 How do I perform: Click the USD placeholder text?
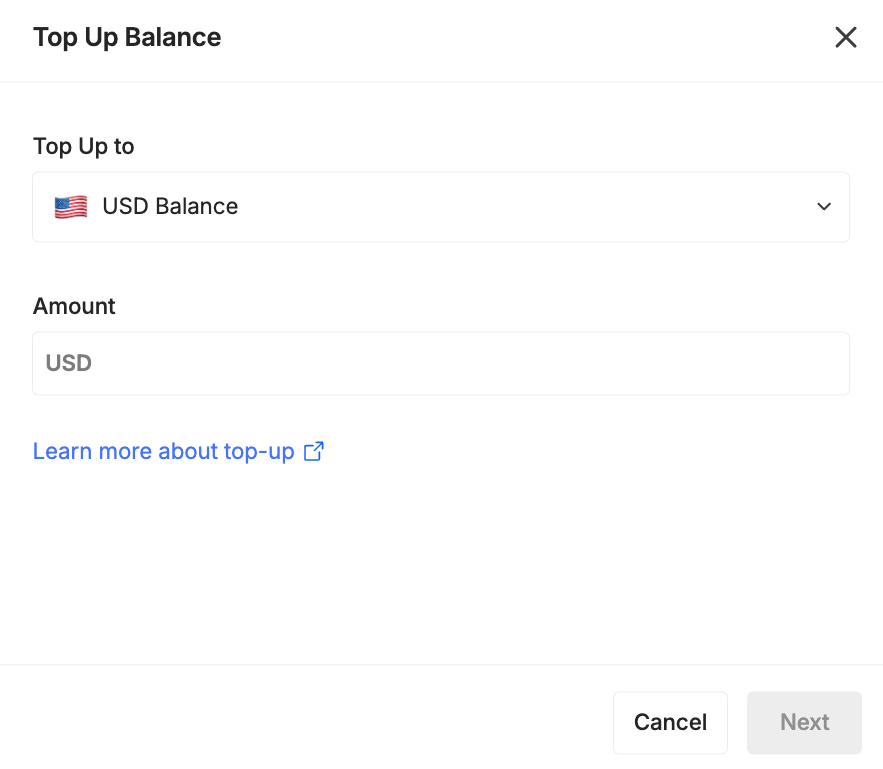(69, 363)
